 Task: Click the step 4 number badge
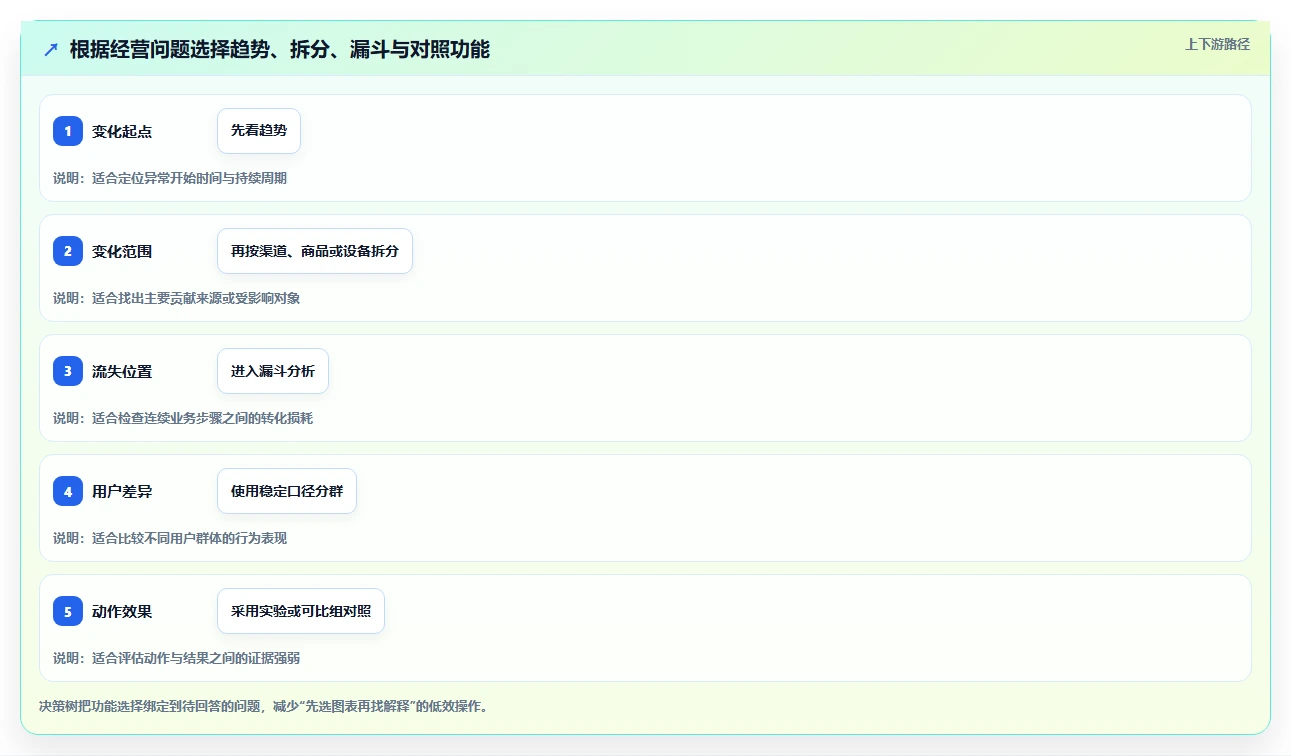coord(68,491)
